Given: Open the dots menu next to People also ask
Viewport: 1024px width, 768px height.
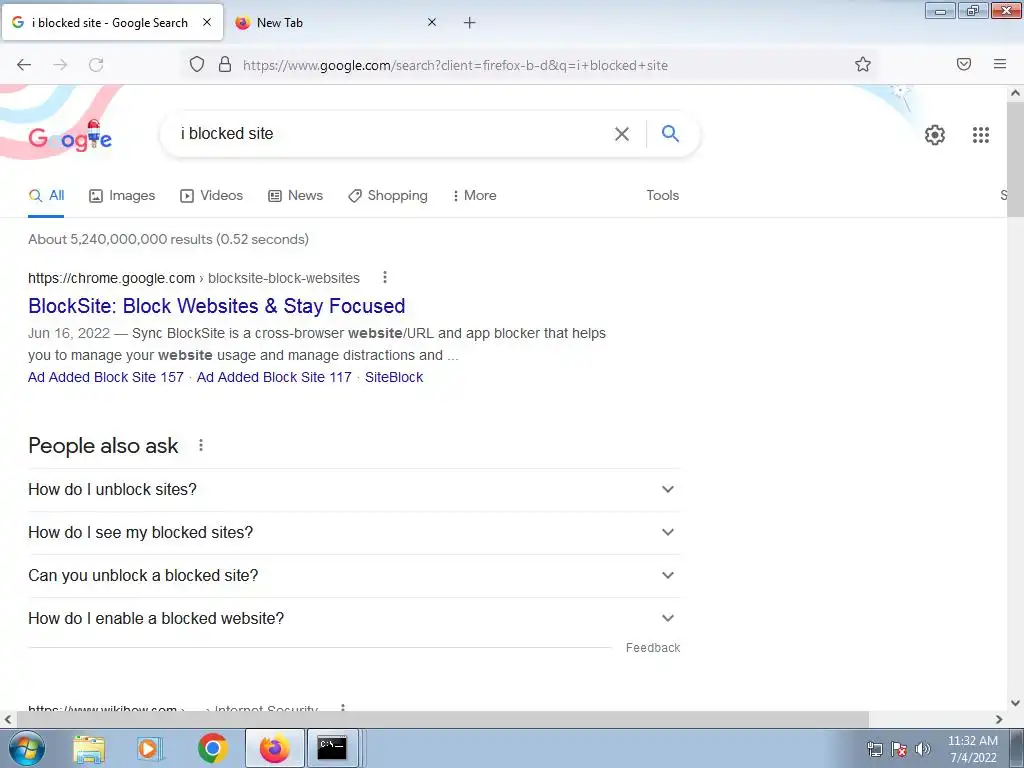Looking at the screenshot, I should 200,445.
